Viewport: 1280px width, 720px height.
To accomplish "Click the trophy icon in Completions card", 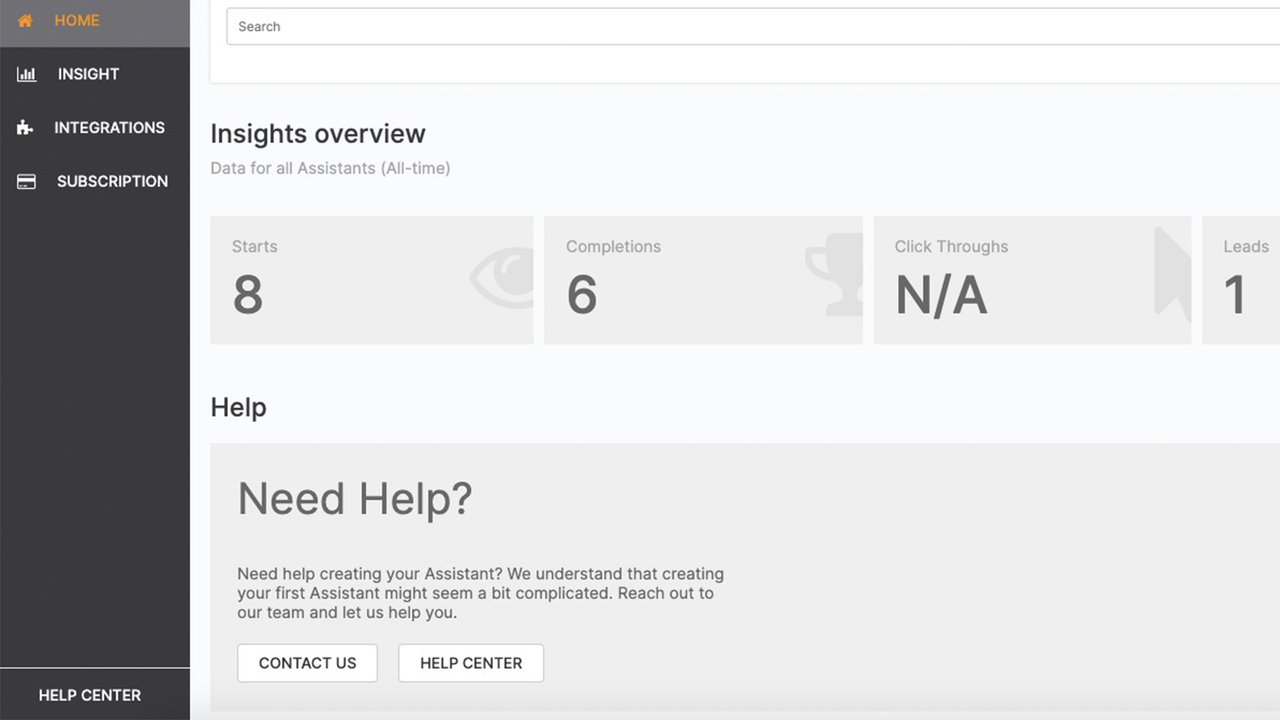I will [x=834, y=274].
